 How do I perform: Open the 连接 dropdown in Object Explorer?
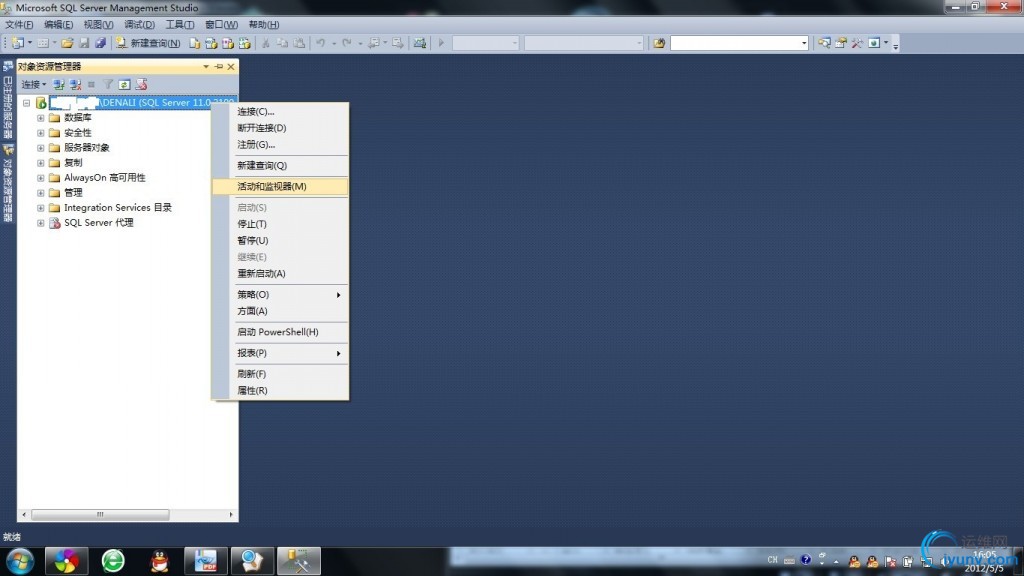tap(34, 85)
